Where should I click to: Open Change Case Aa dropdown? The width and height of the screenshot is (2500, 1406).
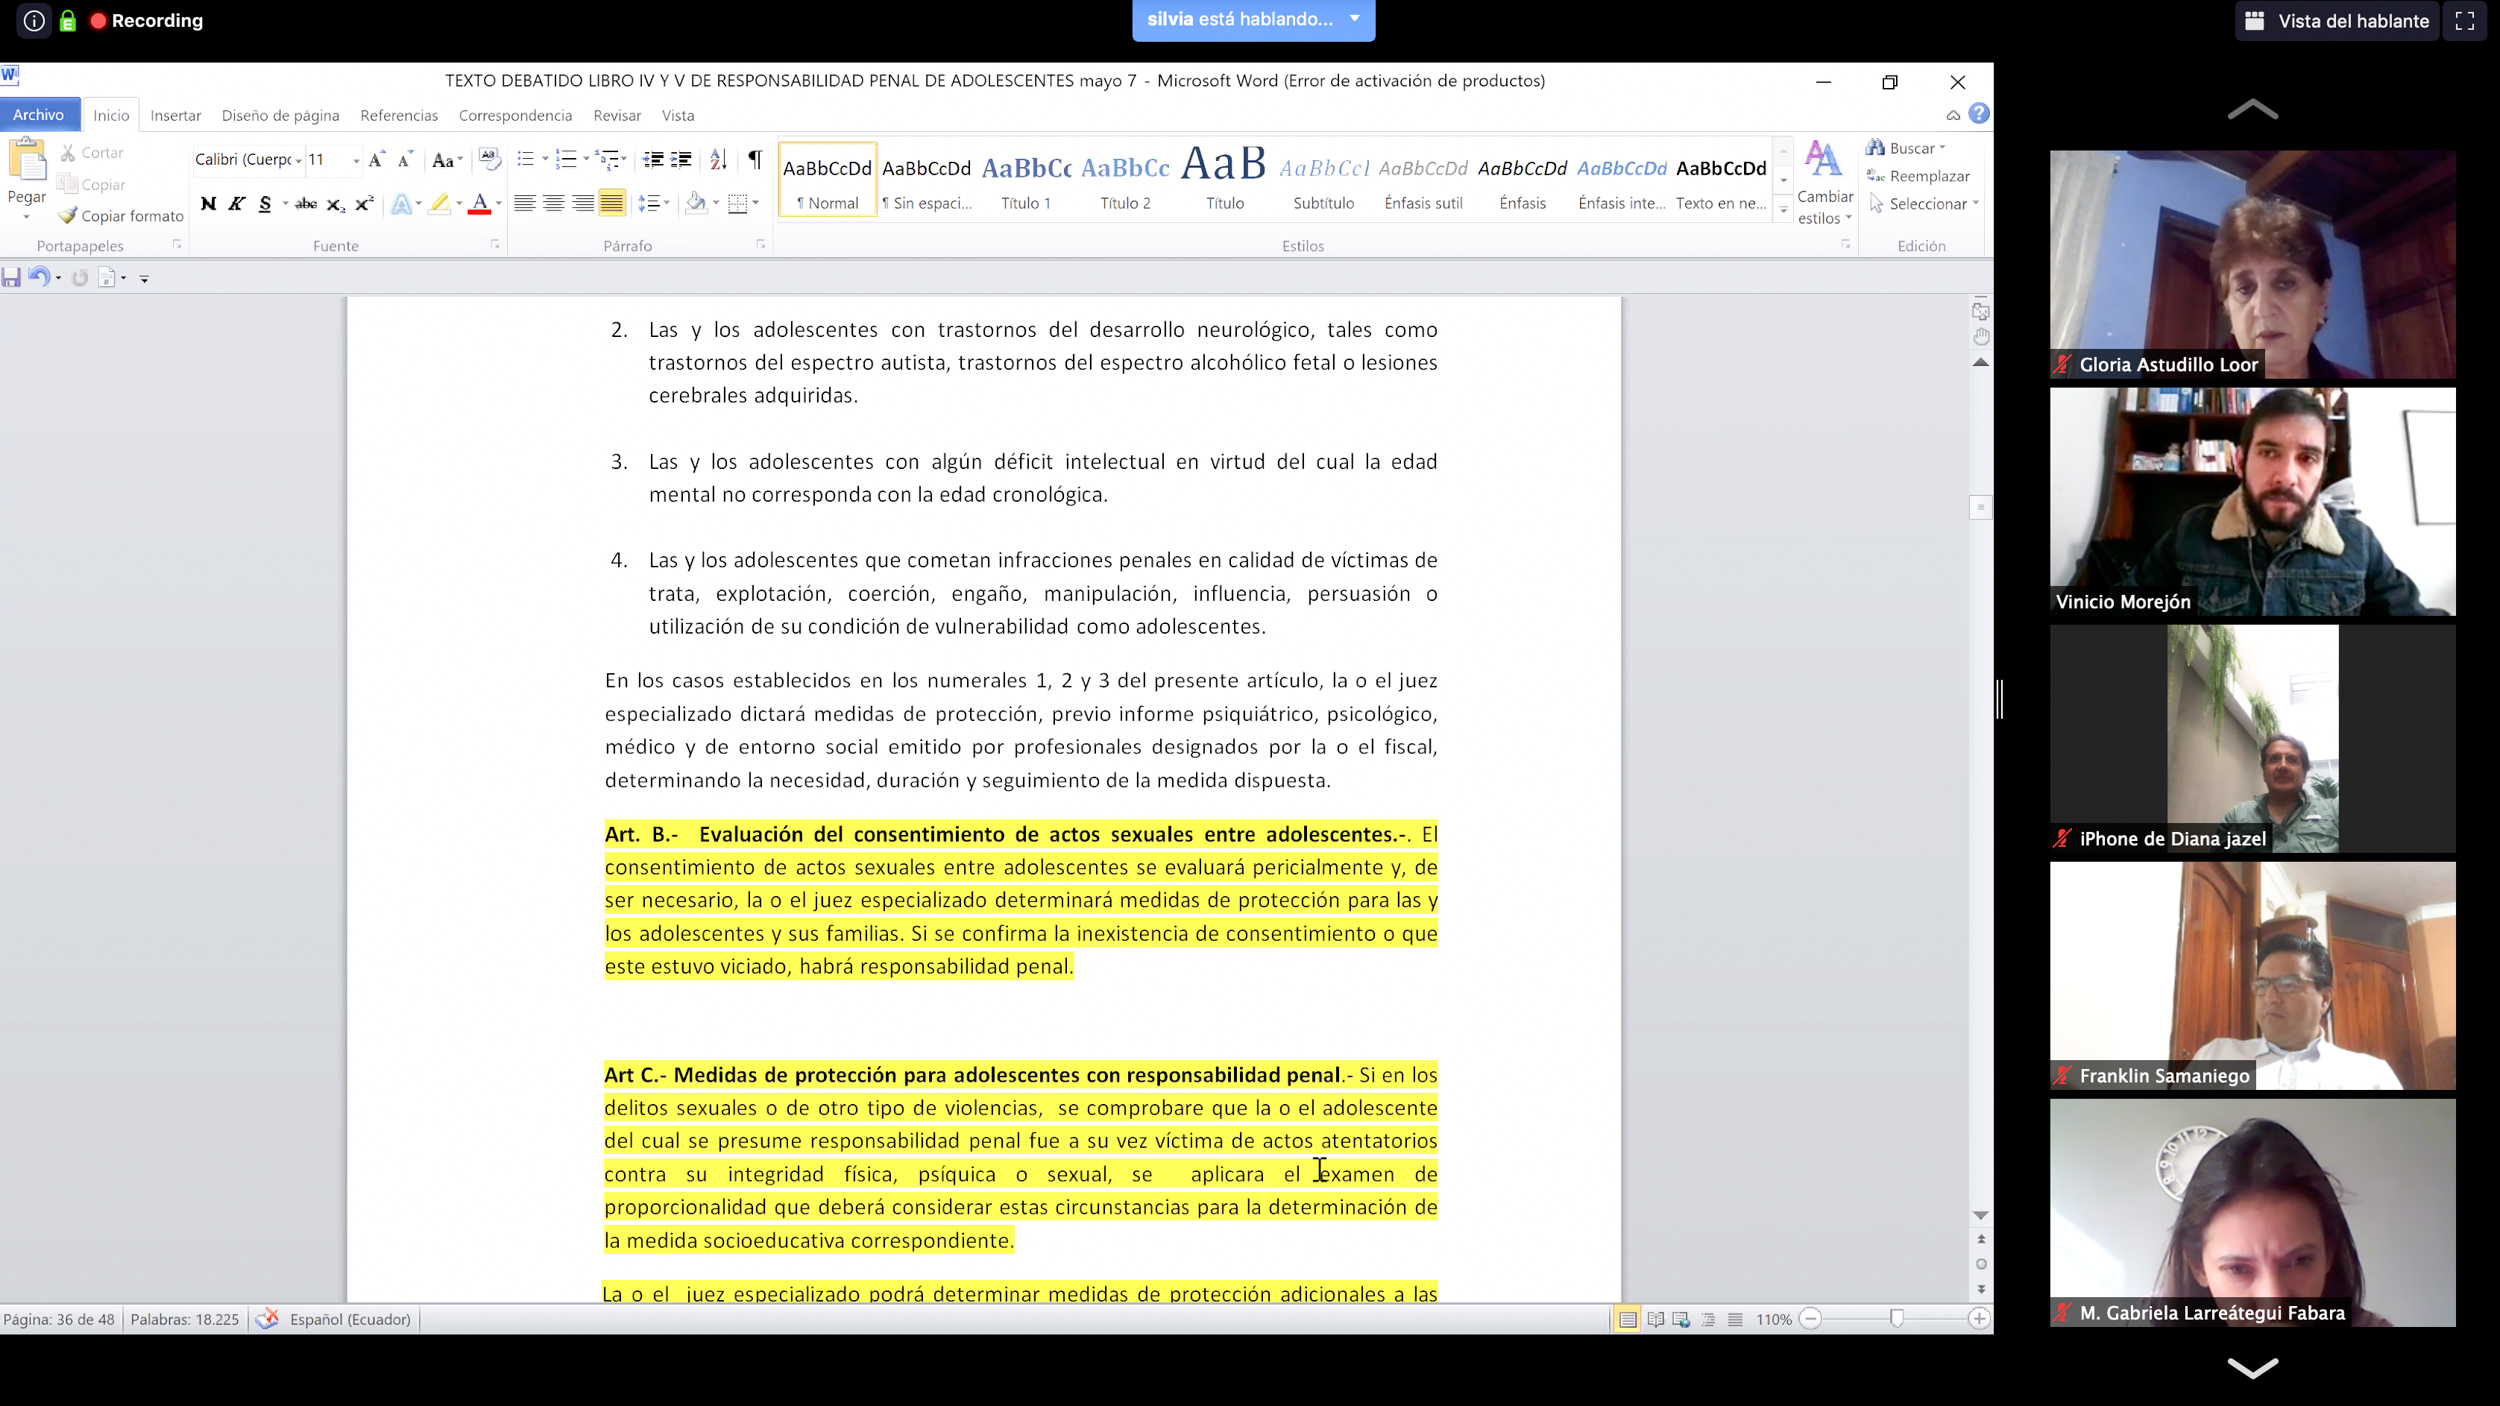pos(446,160)
